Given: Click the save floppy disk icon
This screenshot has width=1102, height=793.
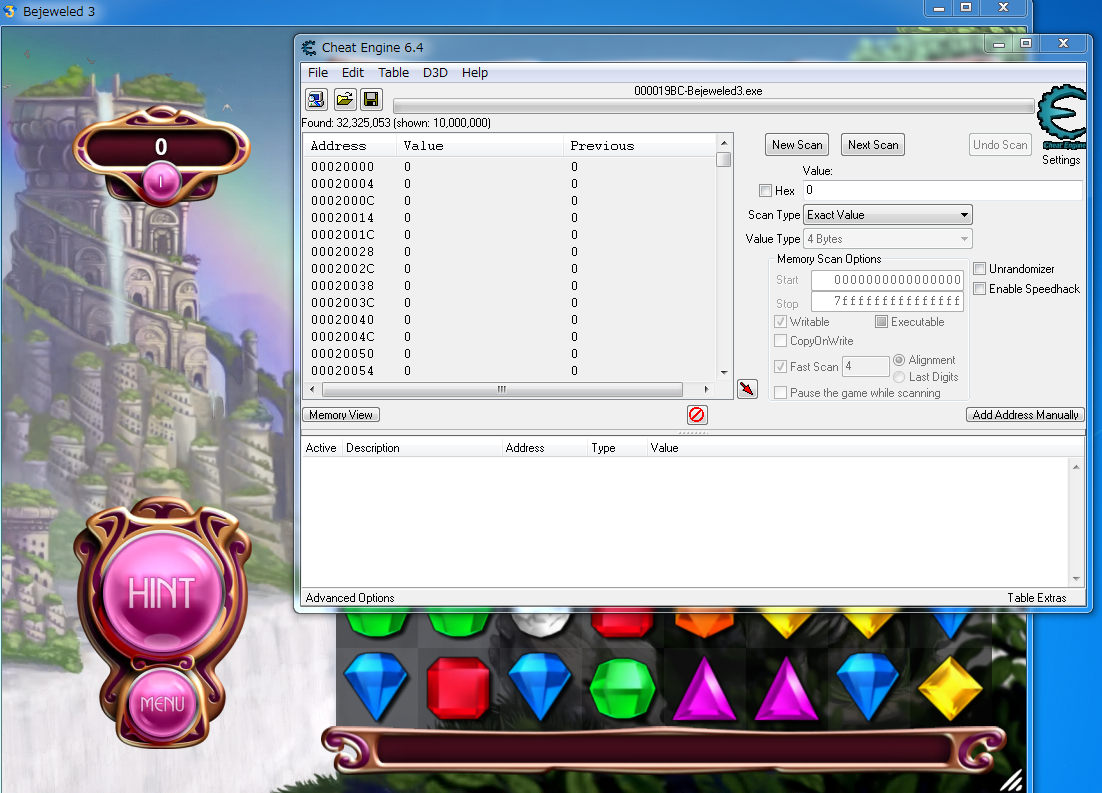Looking at the screenshot, I should (x=371, y=99).
